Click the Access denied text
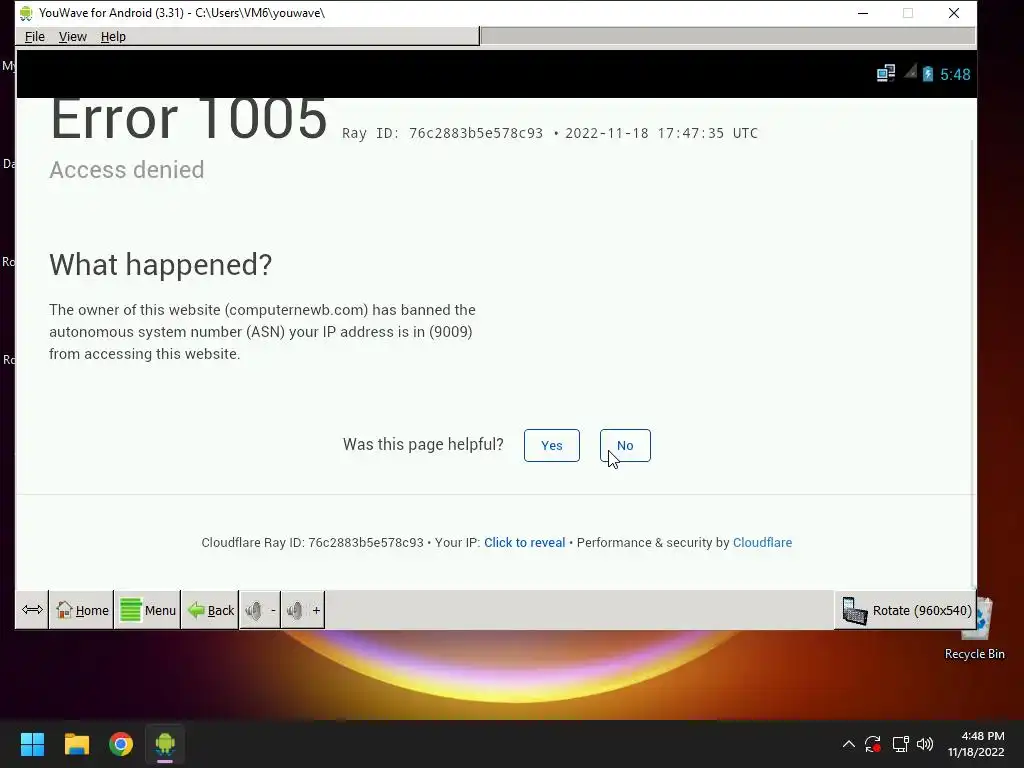 [127, 170]
